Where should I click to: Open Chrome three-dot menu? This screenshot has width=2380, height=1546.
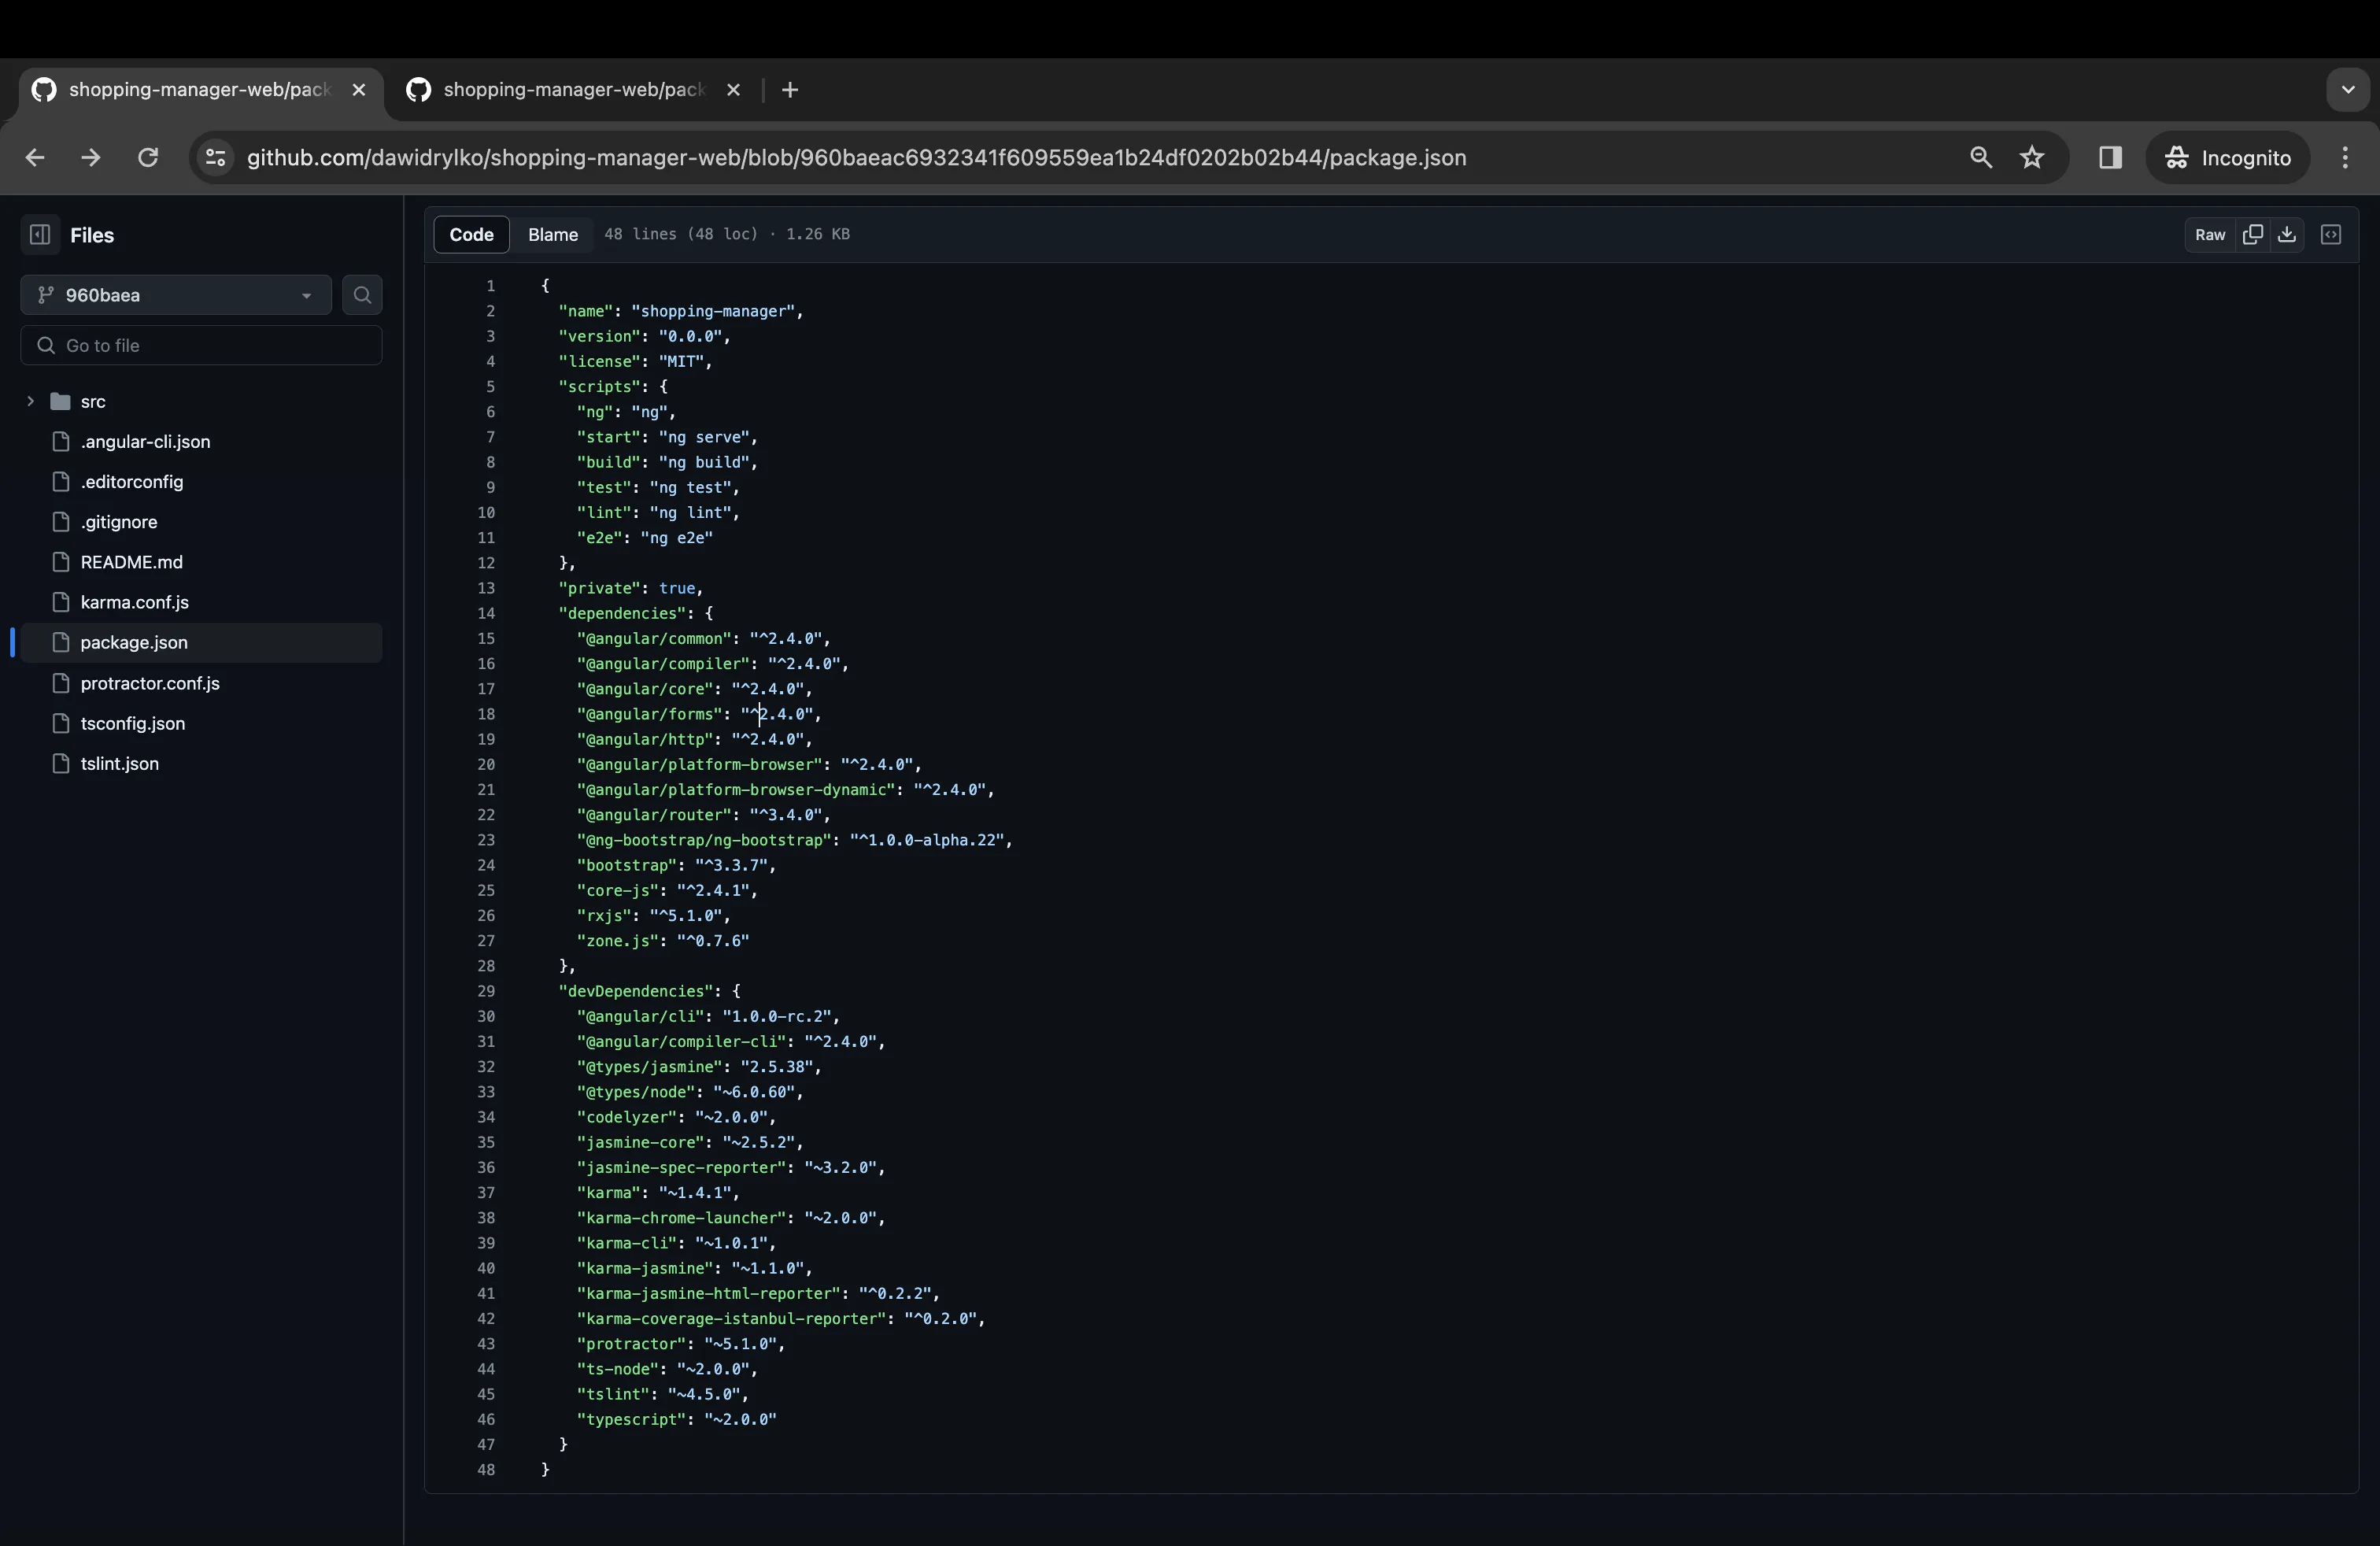(2345, 157)
